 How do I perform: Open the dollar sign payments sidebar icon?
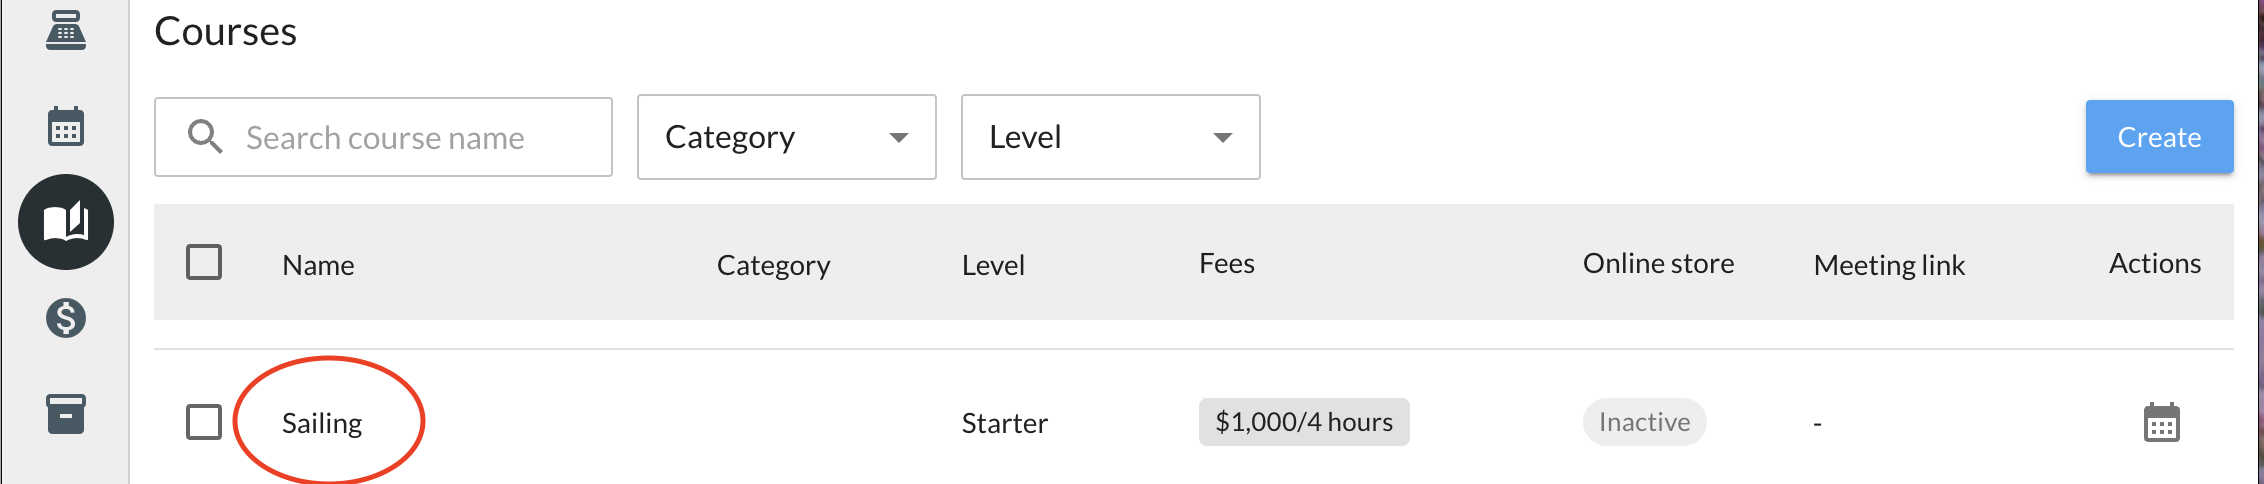pos(66,319)
